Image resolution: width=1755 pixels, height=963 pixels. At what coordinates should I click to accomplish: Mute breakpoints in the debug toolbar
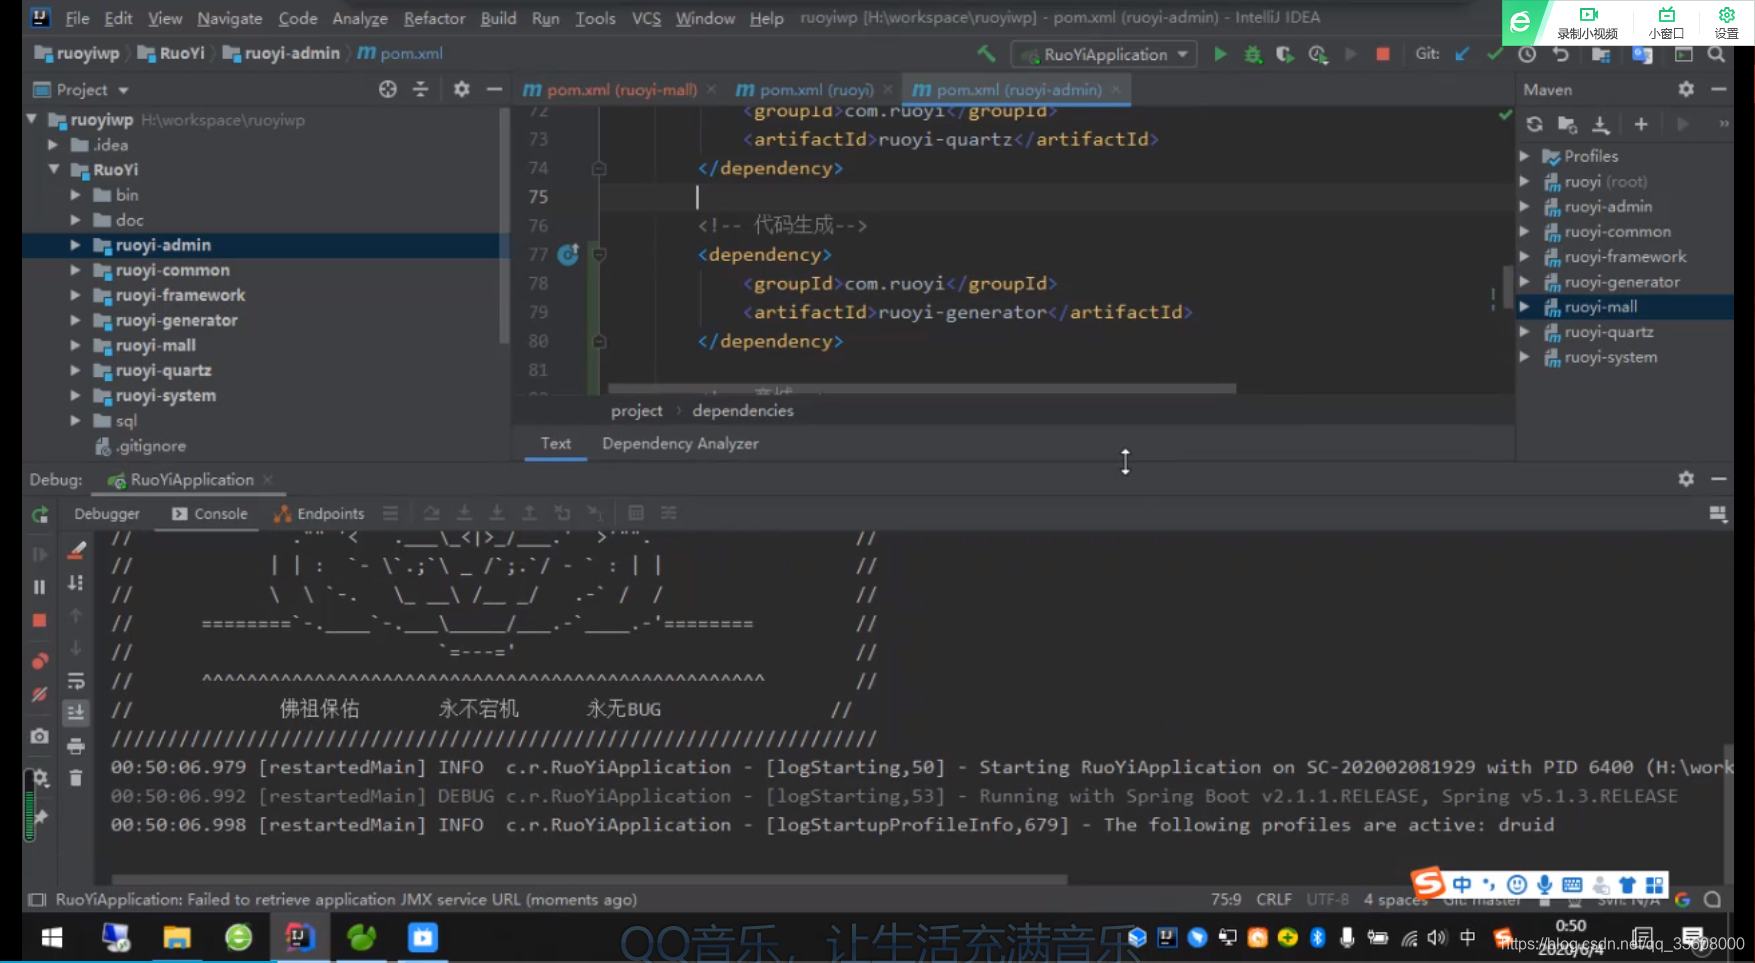coord(40,694)
